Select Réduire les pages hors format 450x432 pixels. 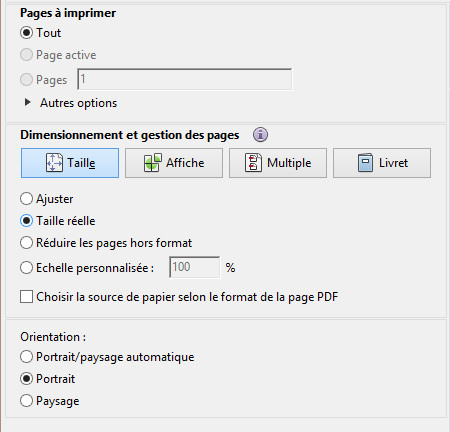pos(26,243)
